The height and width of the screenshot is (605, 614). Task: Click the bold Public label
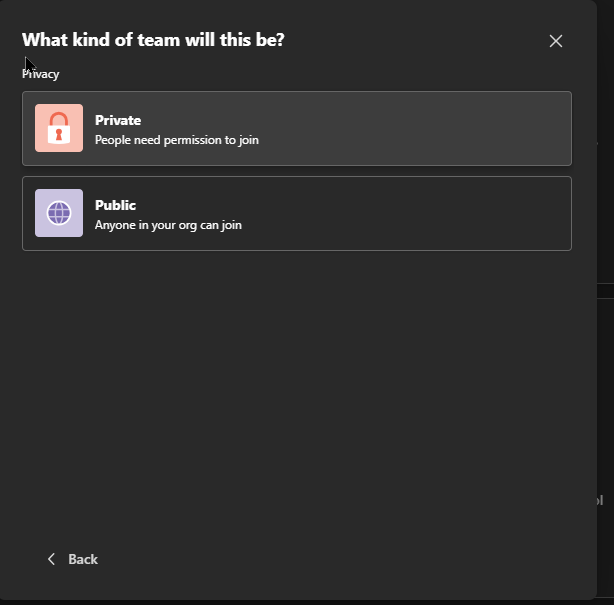(116, 205)
